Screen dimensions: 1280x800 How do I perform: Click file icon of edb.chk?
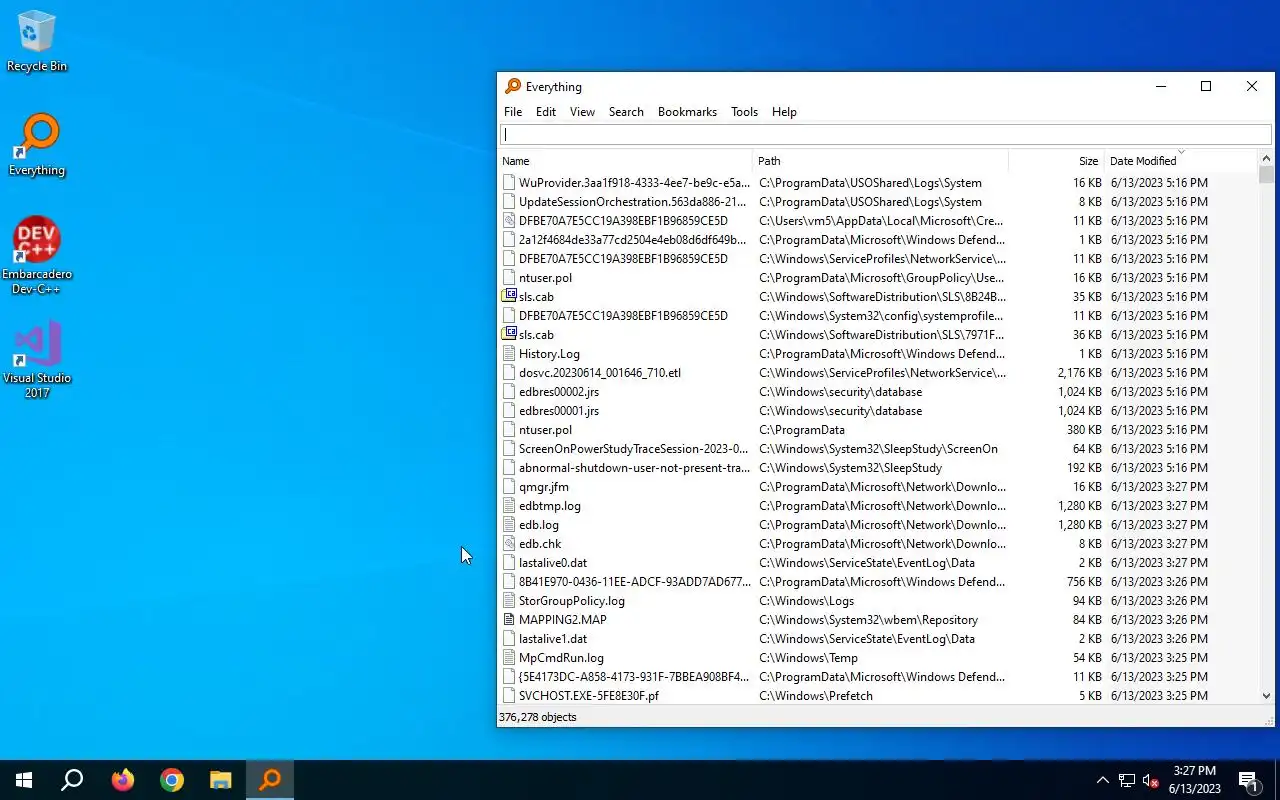pyautogui.click(x=510, y=544)
